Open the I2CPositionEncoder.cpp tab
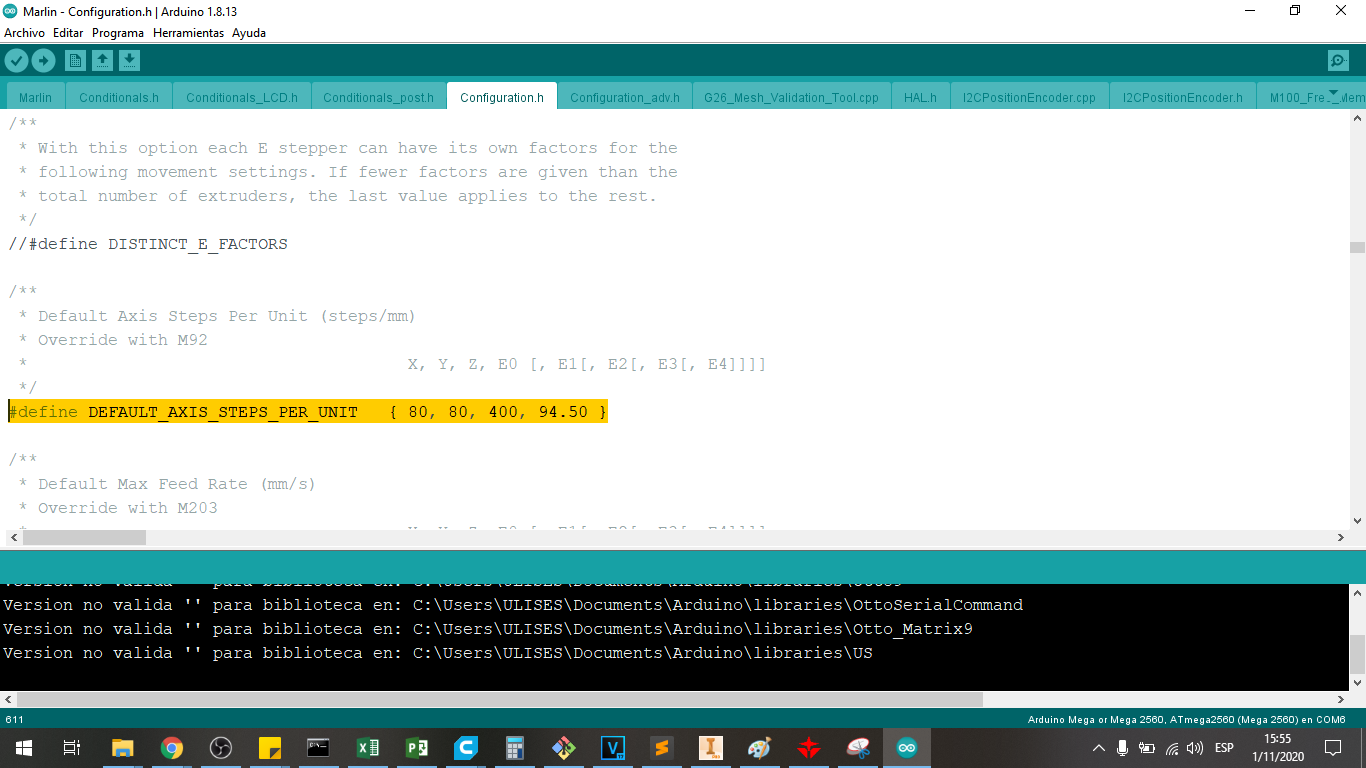The height and width of the screenshot is (768, 1366). (1029, 97)
